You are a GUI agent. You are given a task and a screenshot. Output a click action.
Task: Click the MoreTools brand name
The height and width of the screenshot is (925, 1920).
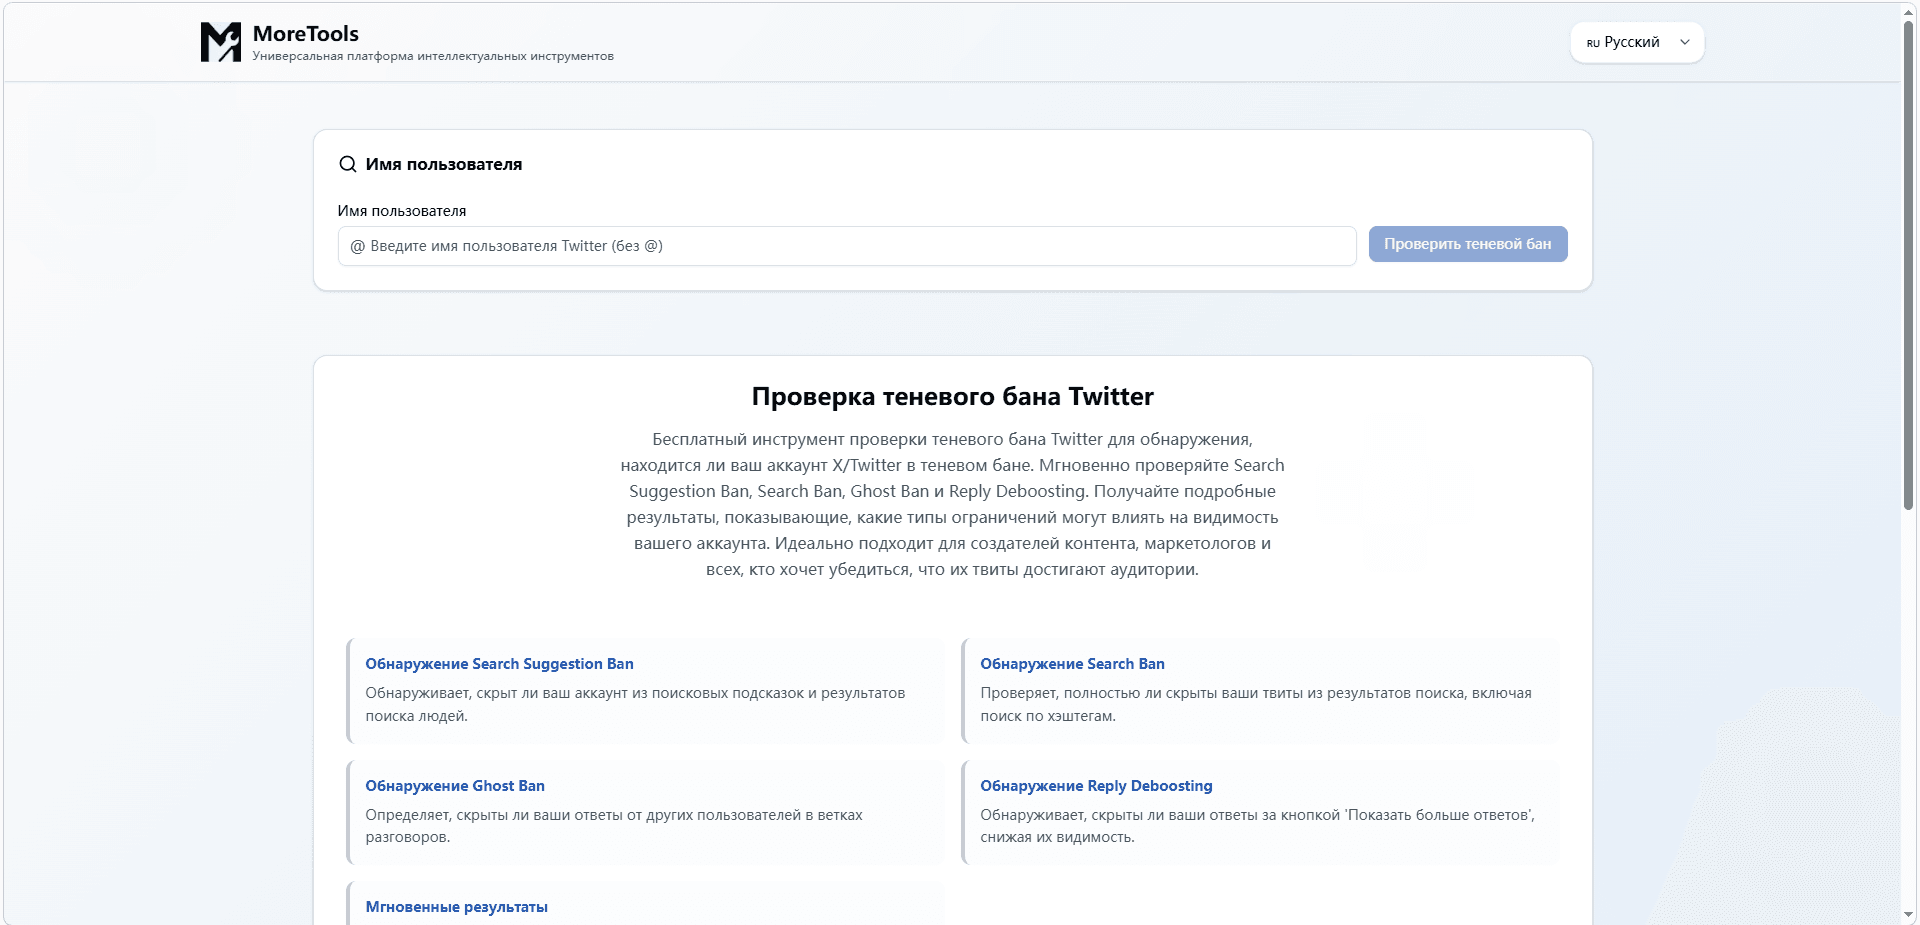[x=305, y=33]
